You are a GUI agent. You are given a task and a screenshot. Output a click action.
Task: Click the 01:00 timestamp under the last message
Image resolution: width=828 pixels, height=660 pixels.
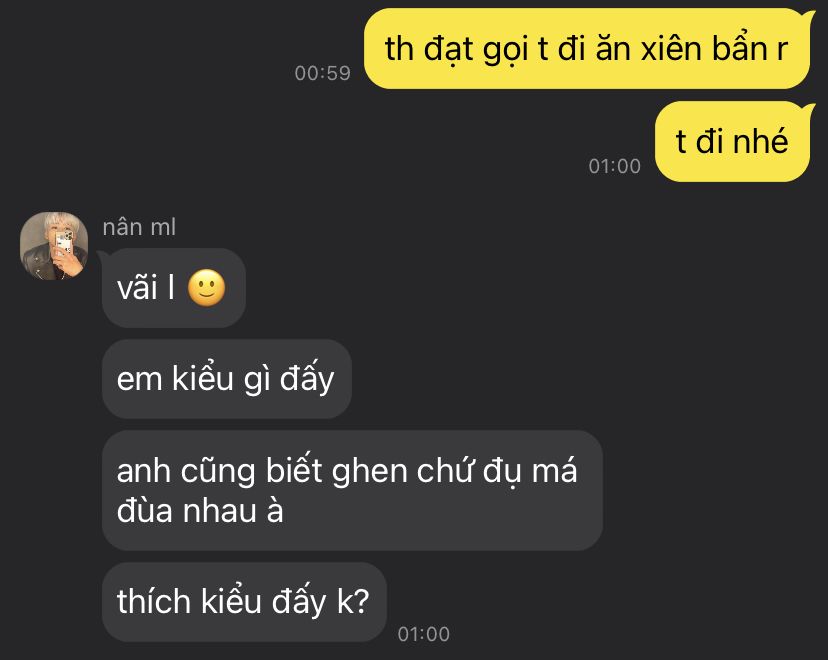coord(424,634)
